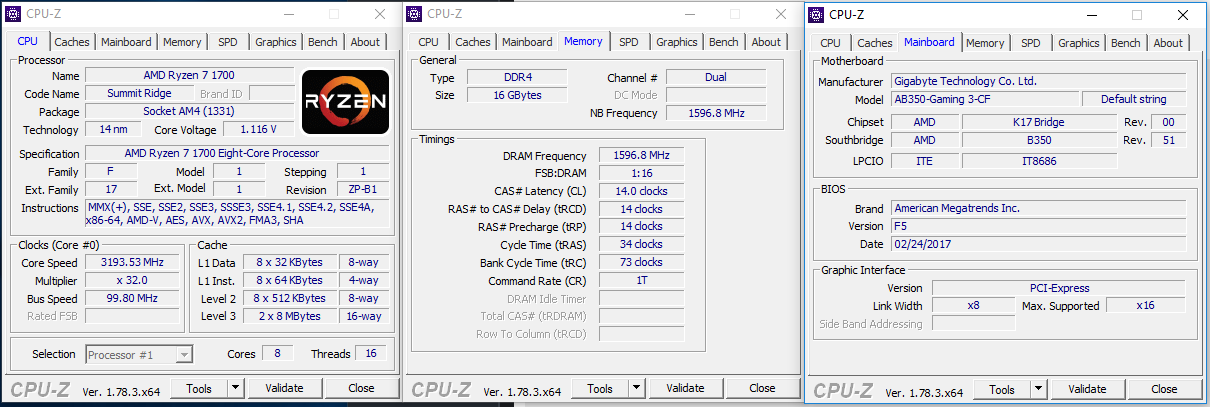
Task: Click the IT8686 LPCIO field
Action: coord(1039,161)
